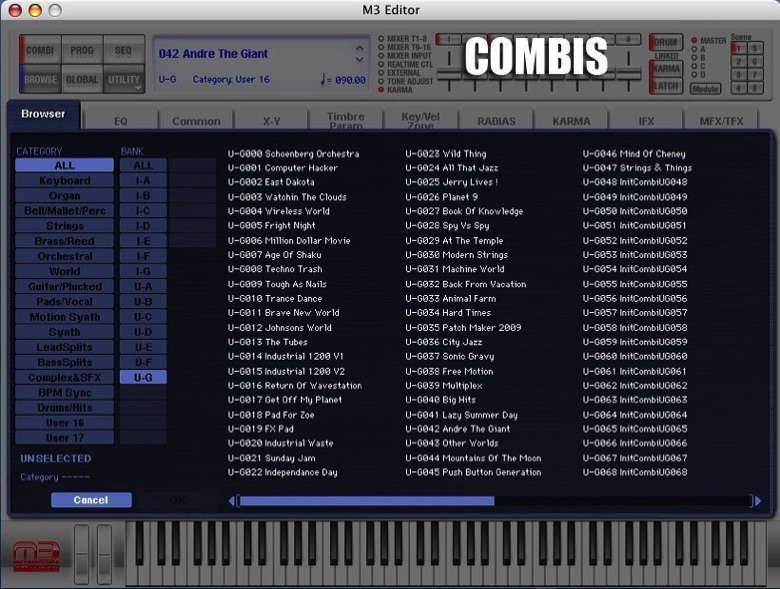This screenshot has width=780, height=589.
Task: Click the horizontal scrollbar thumb of the combi list
Action: (x=367, y=501)
